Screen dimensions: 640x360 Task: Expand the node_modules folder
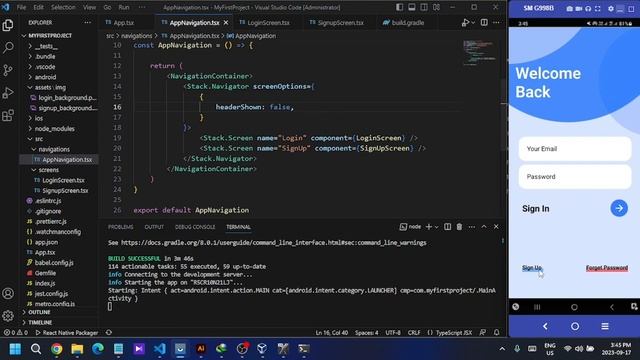point(54,129)
